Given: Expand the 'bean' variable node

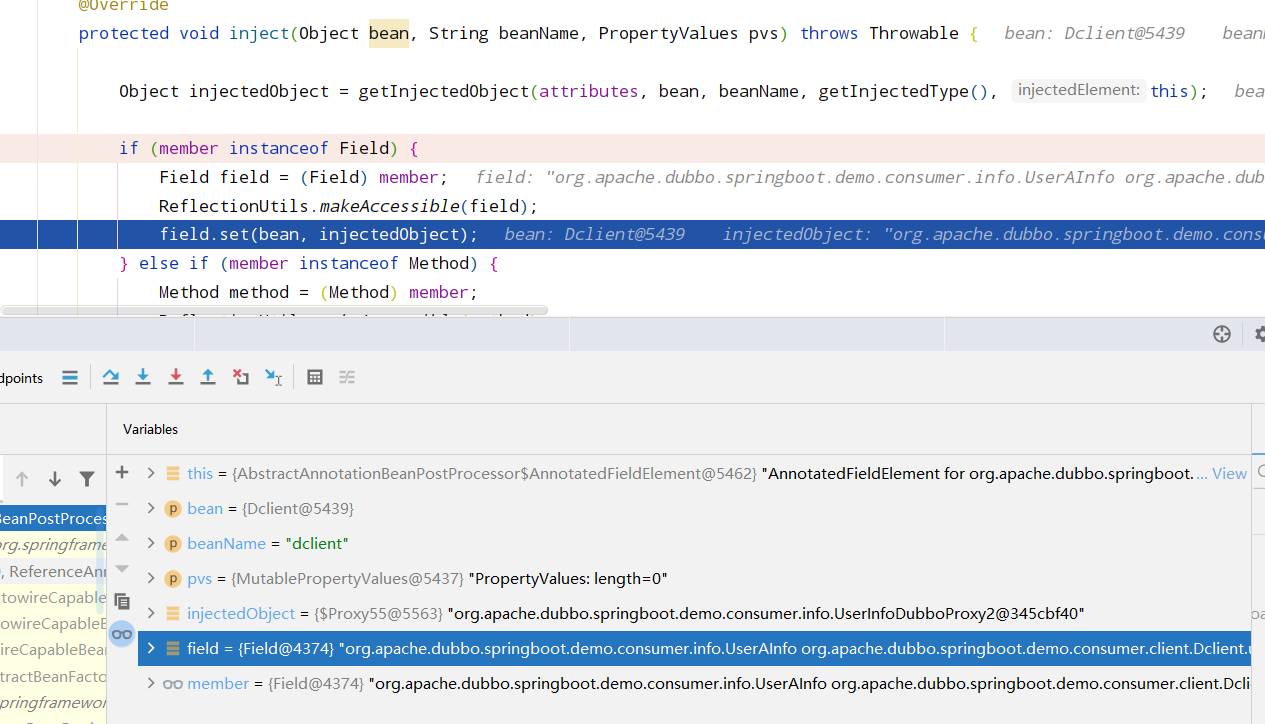Looking at the screenshot, I should [151, 508].
